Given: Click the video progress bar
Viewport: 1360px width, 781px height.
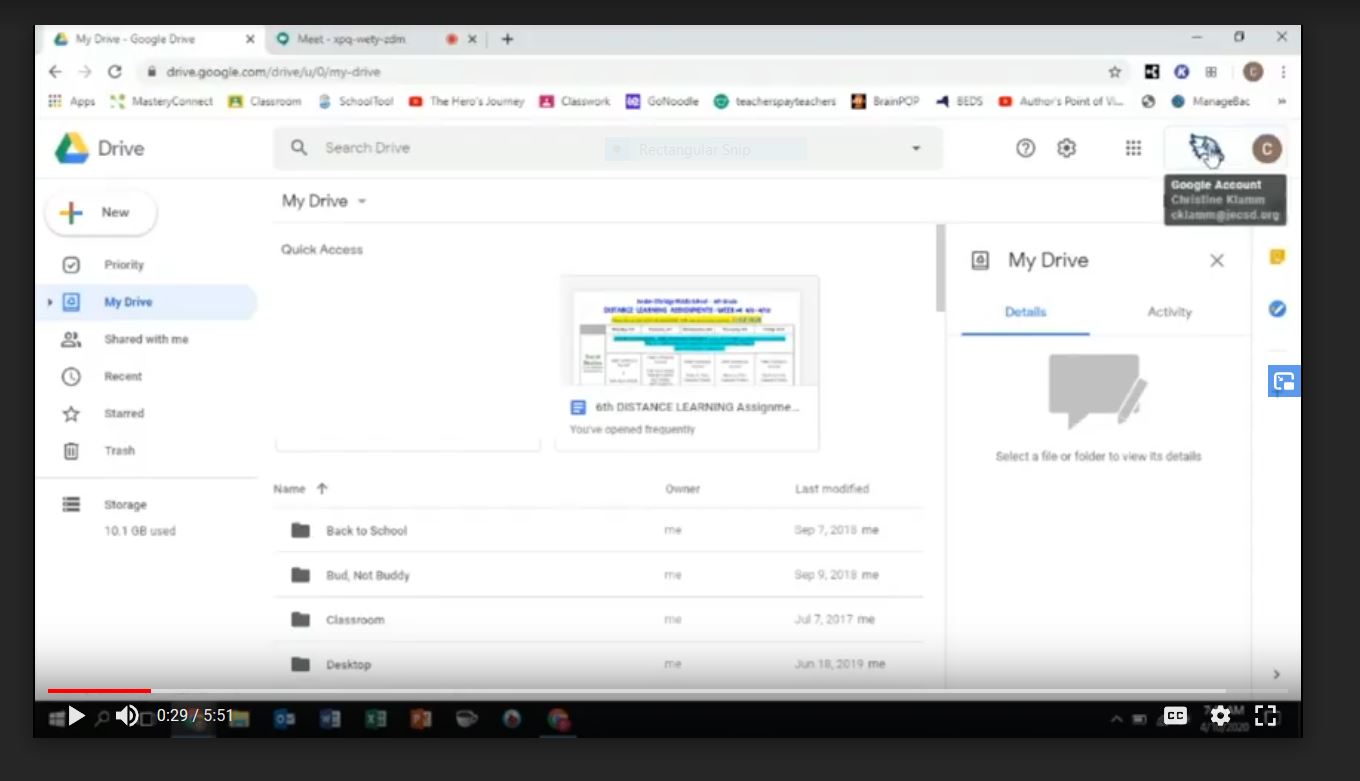Looking at the screenshot, I should click(x=640, y=690).
